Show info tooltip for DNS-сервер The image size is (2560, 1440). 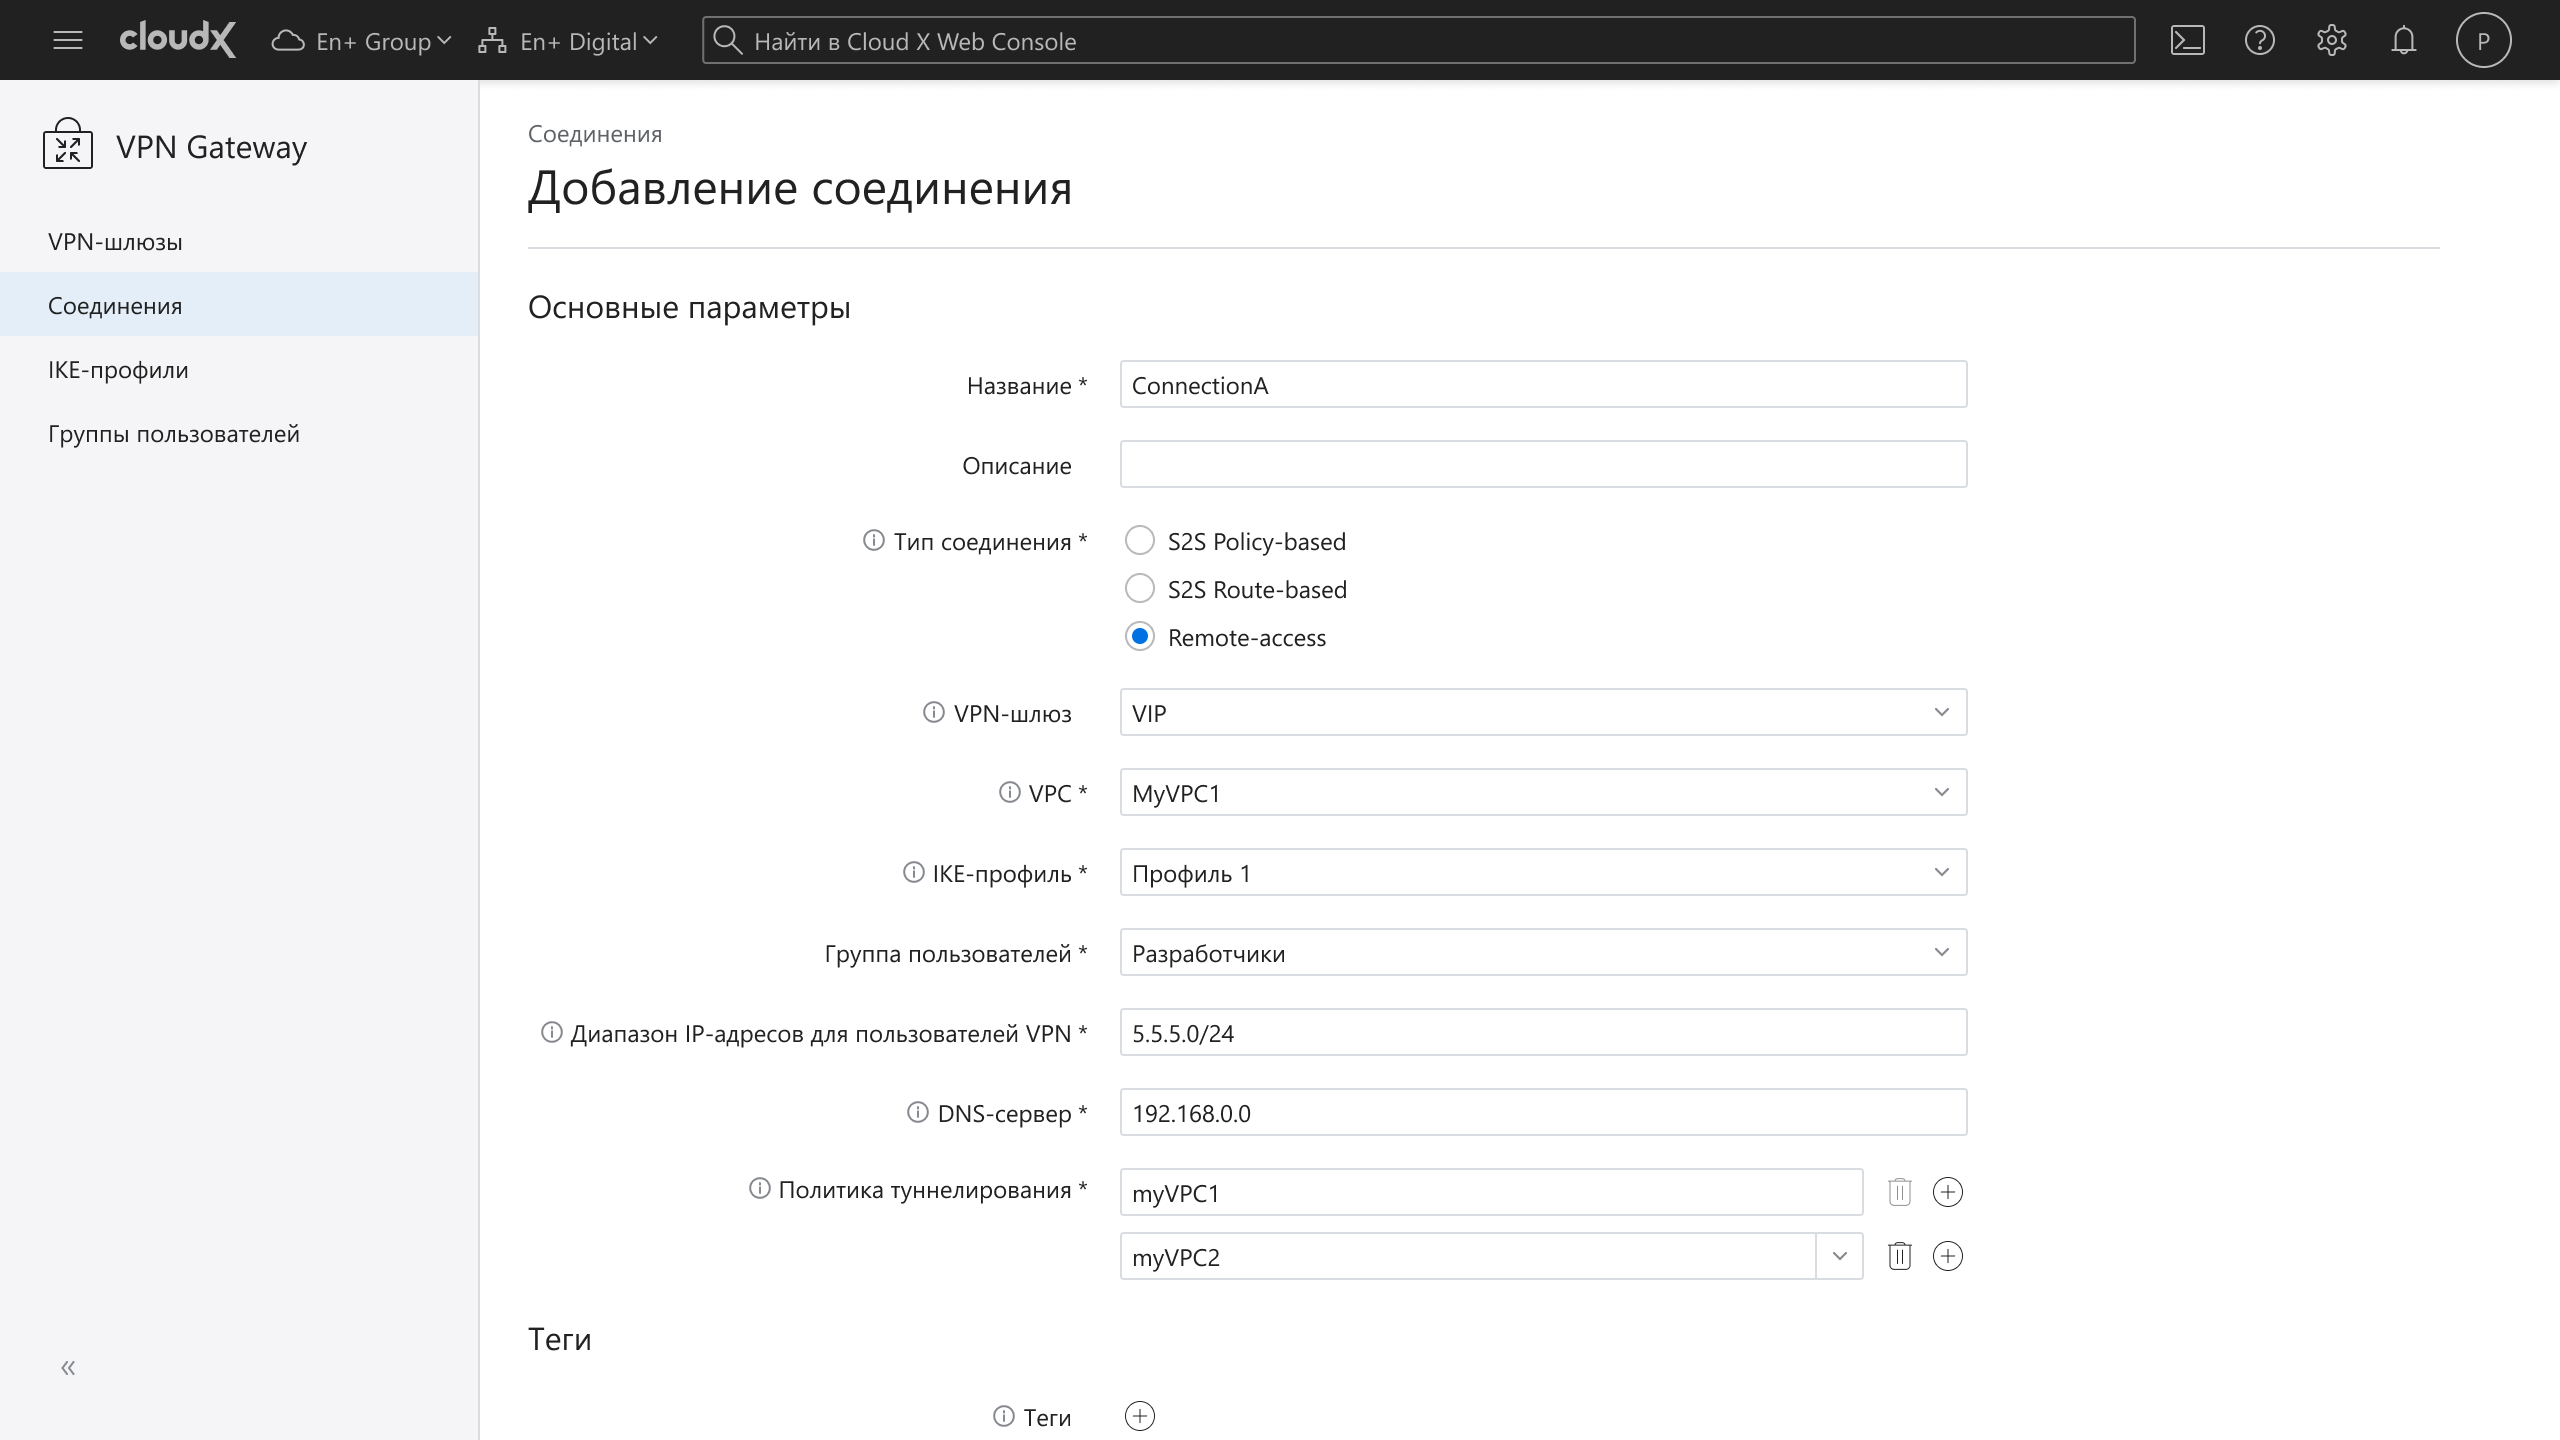917,1112
